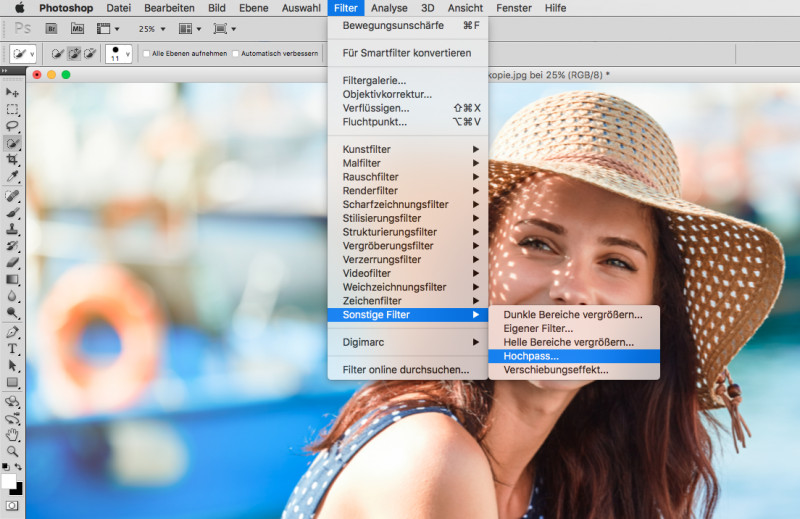Launch Mini Bridge with the Mb icon
Screen dimensions: 800x519
click(77, 29)
